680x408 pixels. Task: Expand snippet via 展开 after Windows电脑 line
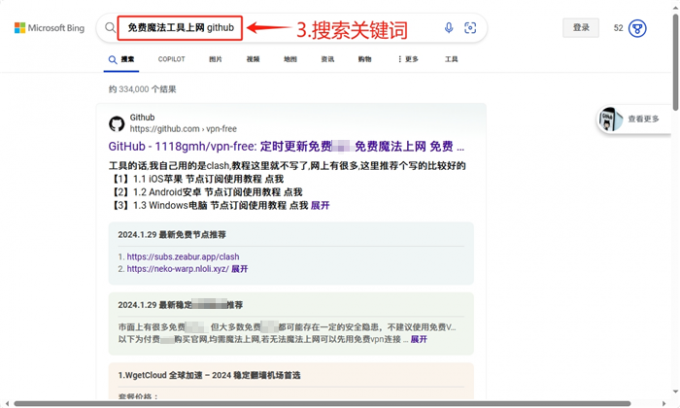[x=320, y=206]
